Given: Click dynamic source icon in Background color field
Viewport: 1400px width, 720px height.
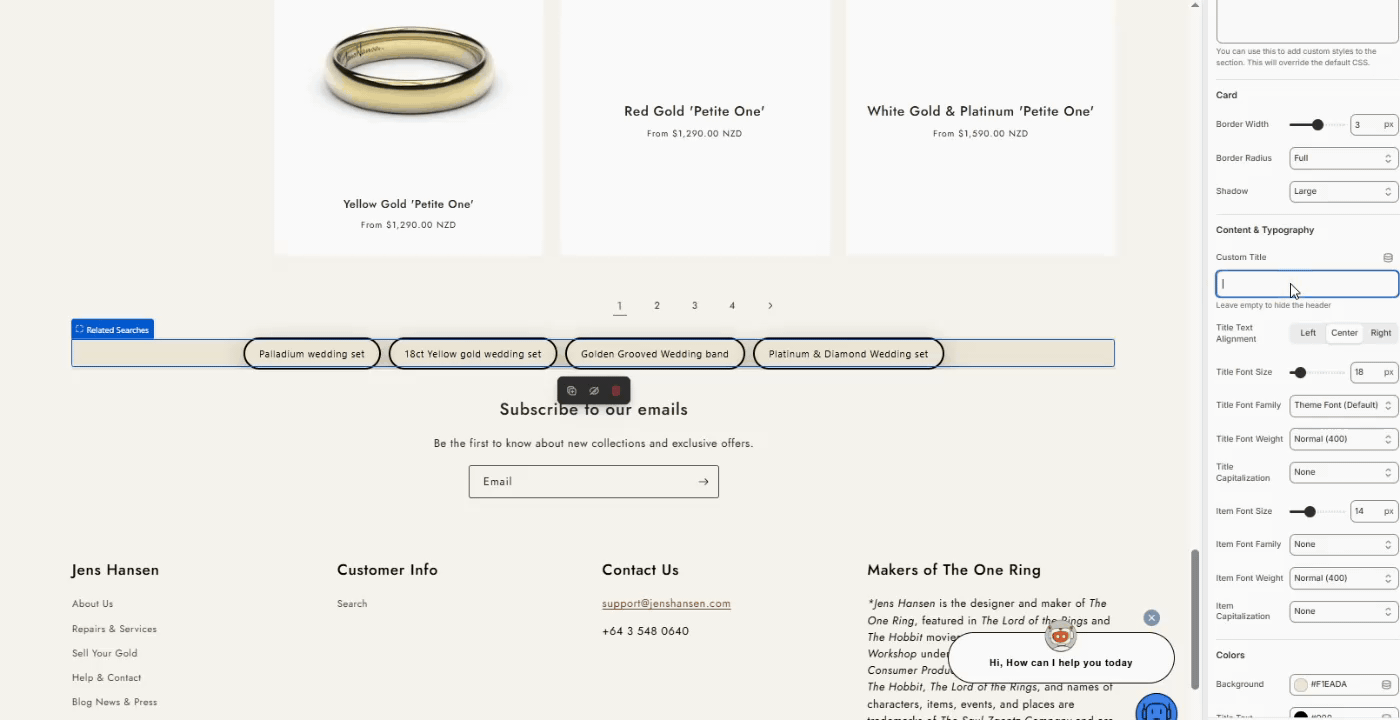Looking at the screenshot, I should pos(1386,685).
